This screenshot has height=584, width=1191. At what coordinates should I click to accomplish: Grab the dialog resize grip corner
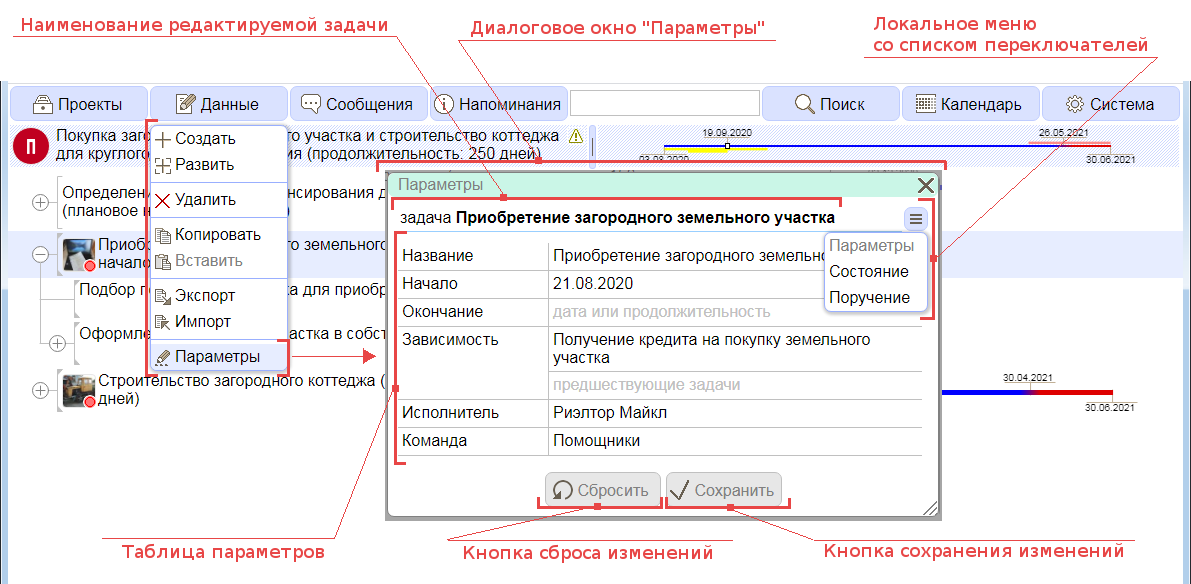[x=928, y=508]
